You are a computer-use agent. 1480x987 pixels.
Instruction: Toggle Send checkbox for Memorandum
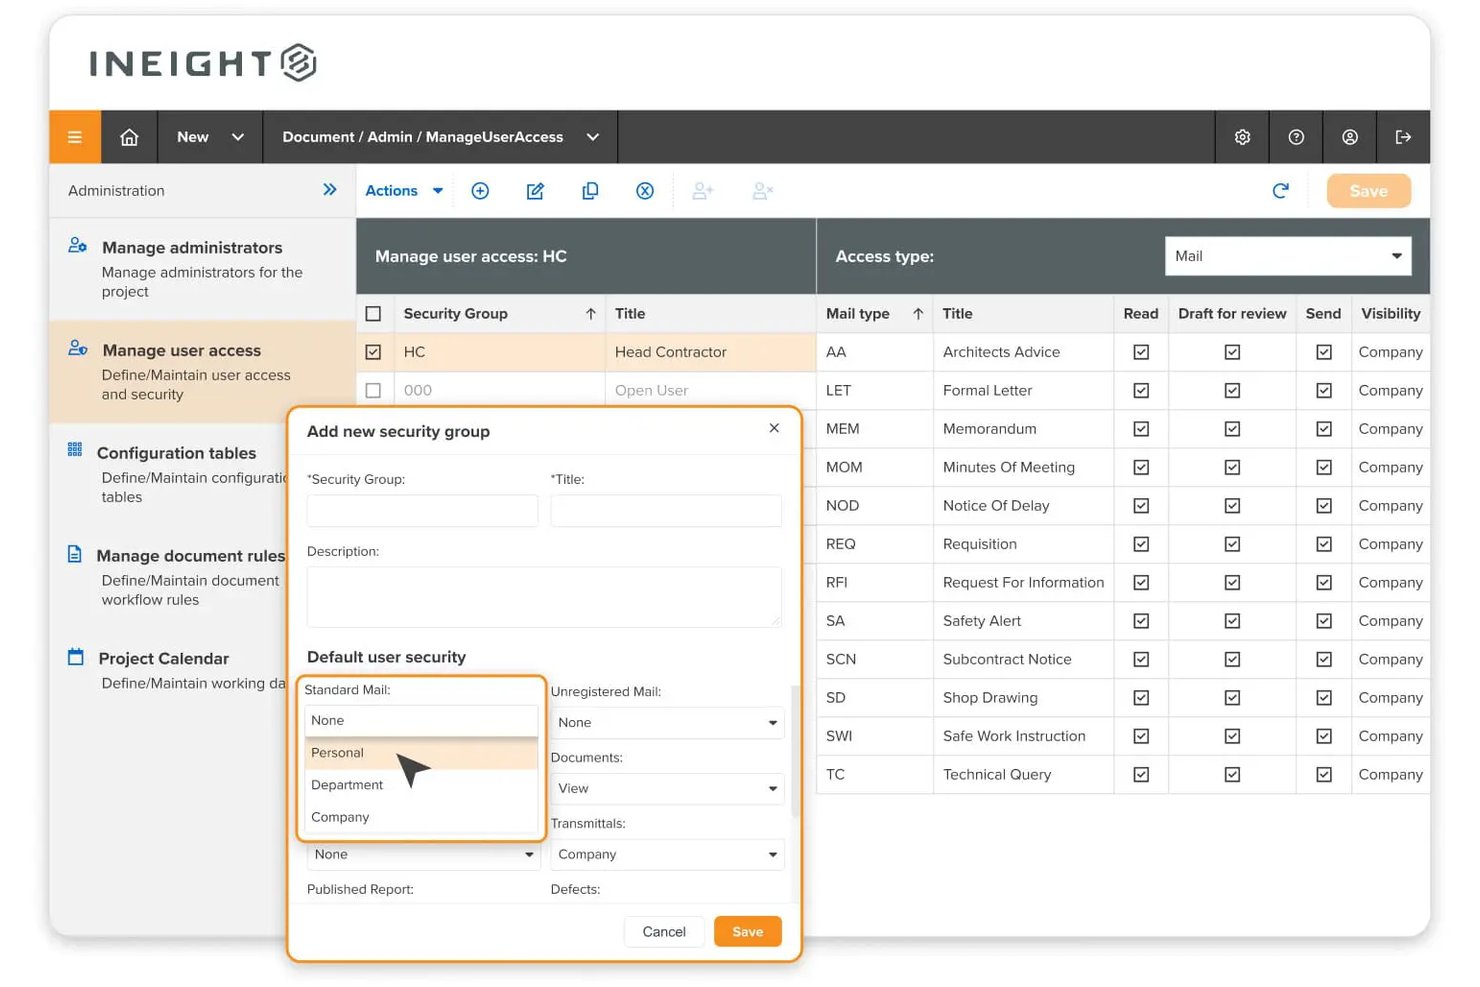[1324, 429]
